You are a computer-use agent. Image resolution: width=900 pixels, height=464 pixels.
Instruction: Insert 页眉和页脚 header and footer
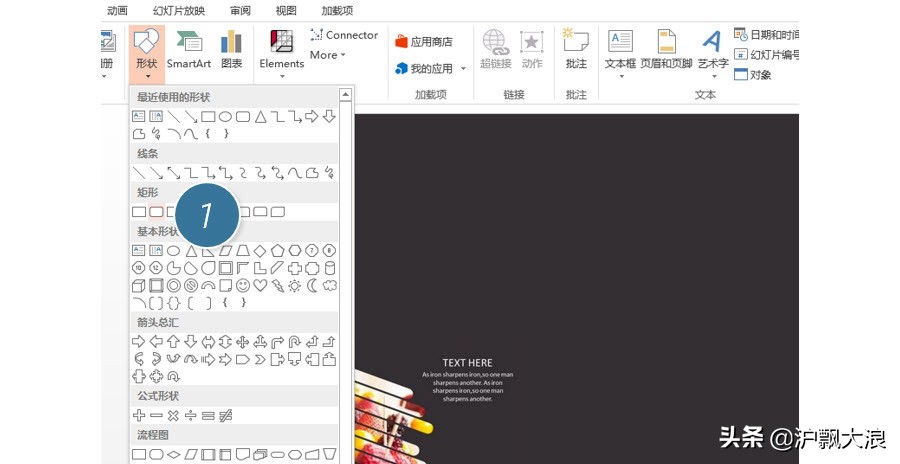pyautogui.click(x=666, y=51)
